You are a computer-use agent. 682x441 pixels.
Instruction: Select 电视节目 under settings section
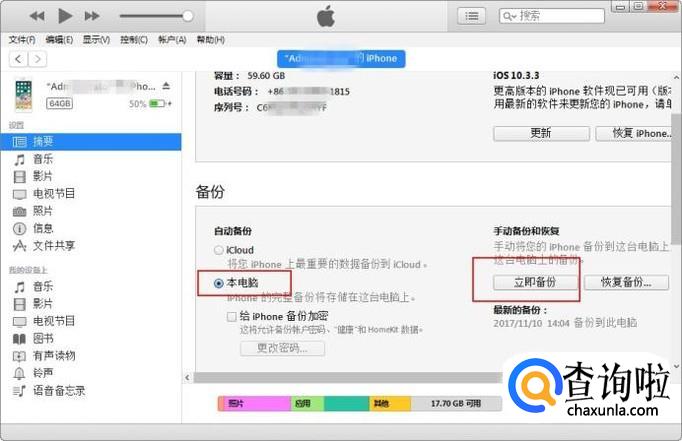pos(54,194)
